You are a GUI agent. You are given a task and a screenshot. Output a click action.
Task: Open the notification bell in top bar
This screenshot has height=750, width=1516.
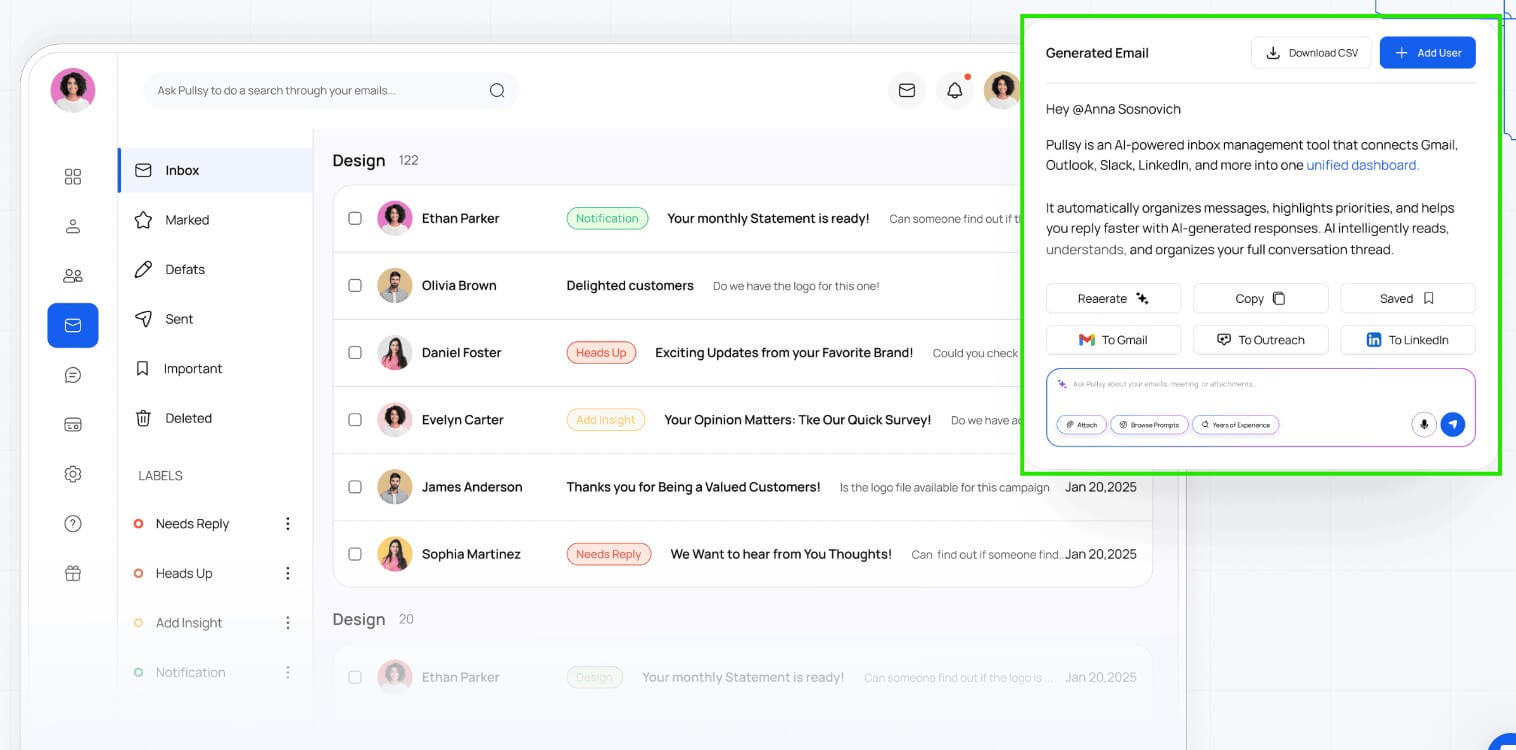[955, 90]
